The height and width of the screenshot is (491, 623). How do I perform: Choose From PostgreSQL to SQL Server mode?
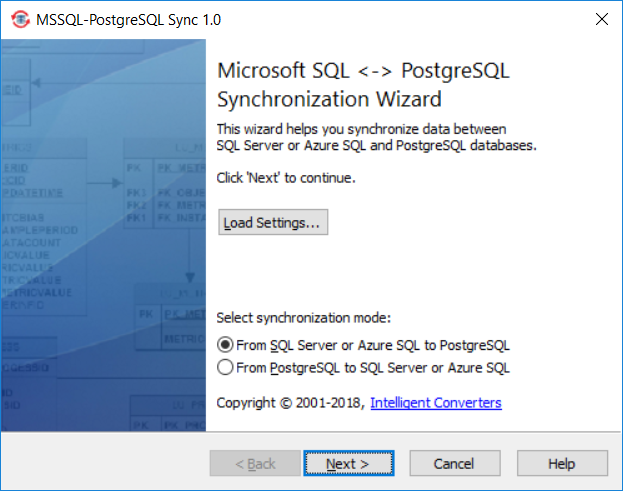pyautogui.click(x=226, y=368)
